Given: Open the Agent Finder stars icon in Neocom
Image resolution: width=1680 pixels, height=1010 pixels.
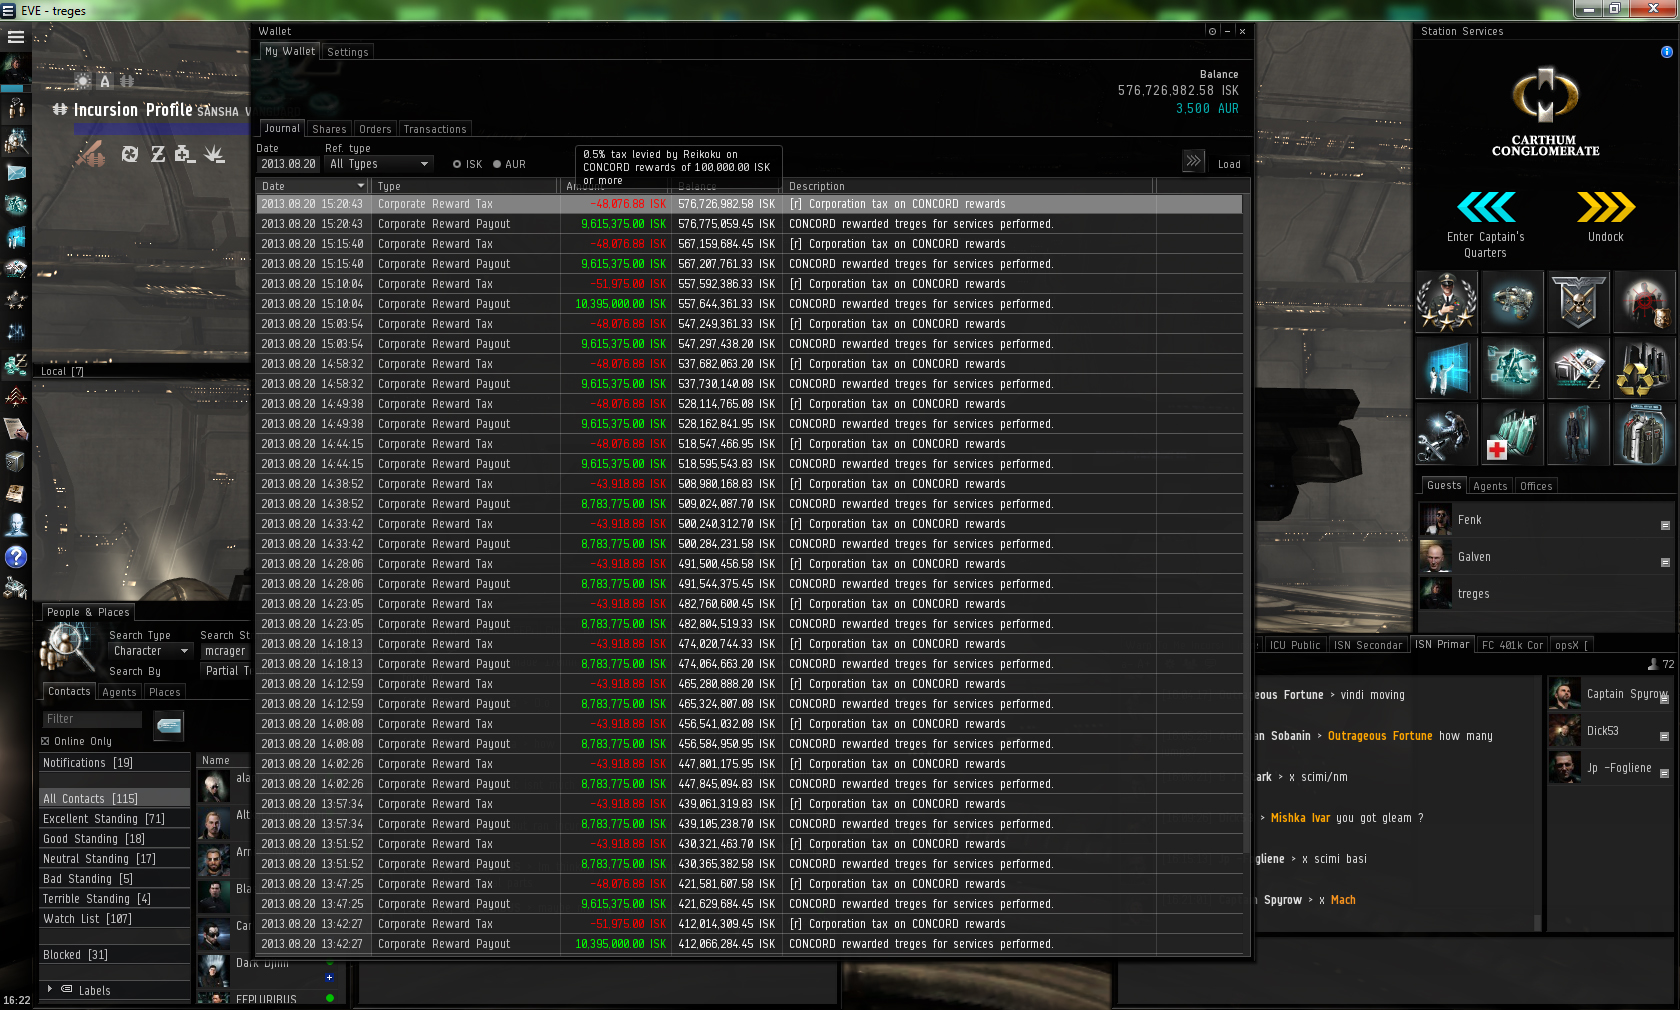Looking at the screenshot, I should (16, 300).
